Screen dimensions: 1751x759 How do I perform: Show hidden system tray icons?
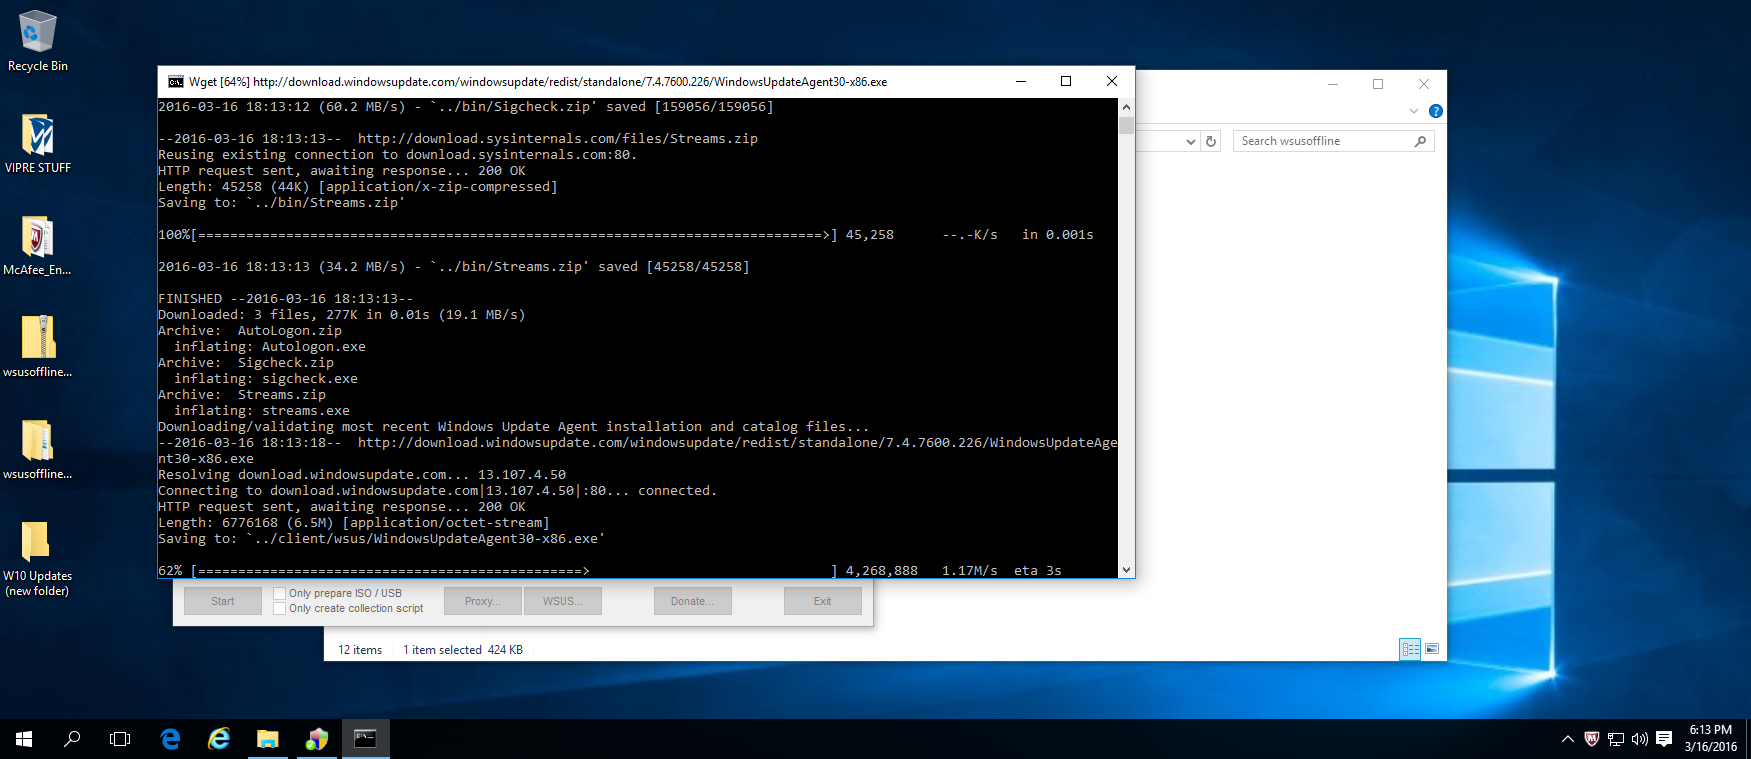[1567, 739]
